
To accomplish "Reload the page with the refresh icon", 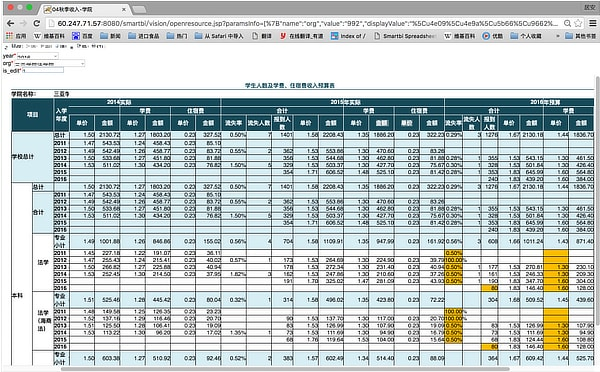I will point(36,23).
